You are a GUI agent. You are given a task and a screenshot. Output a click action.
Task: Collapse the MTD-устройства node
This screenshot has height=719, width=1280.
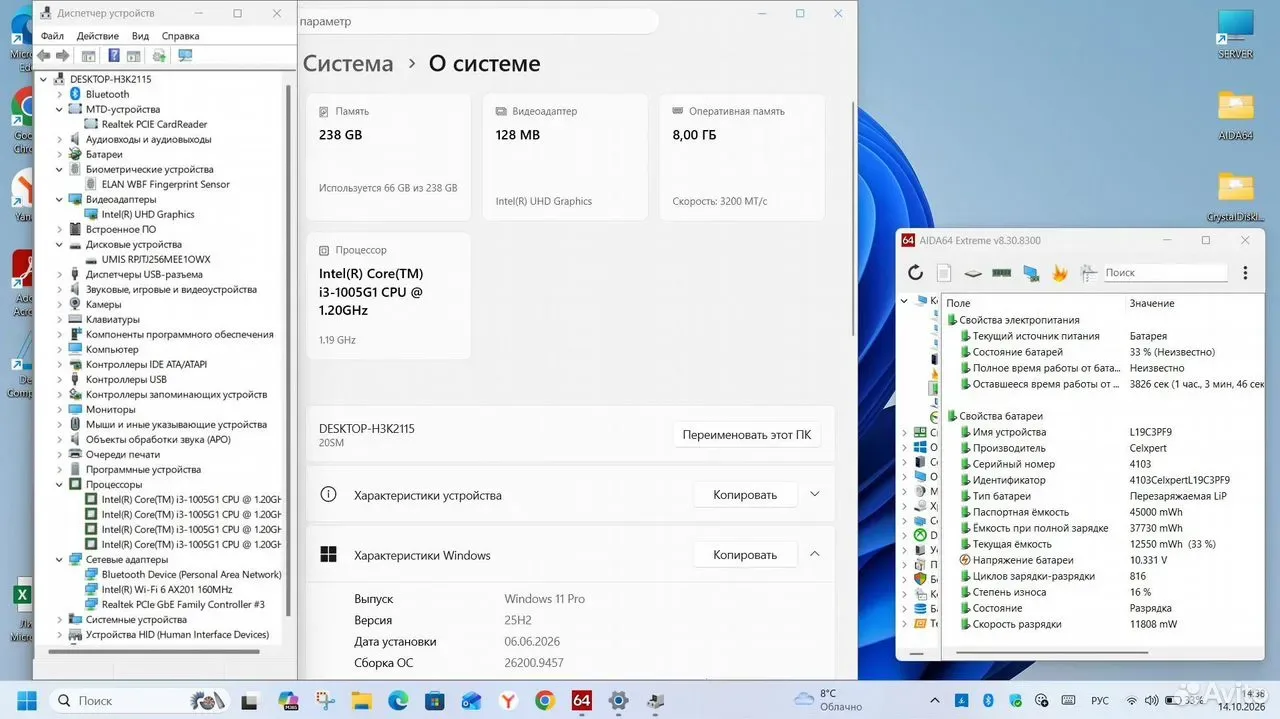click(x=60, y=109)
